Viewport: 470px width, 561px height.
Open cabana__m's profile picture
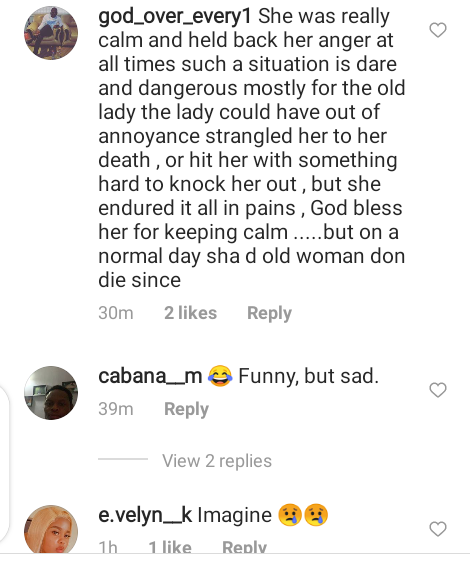[x=51, y=393]
